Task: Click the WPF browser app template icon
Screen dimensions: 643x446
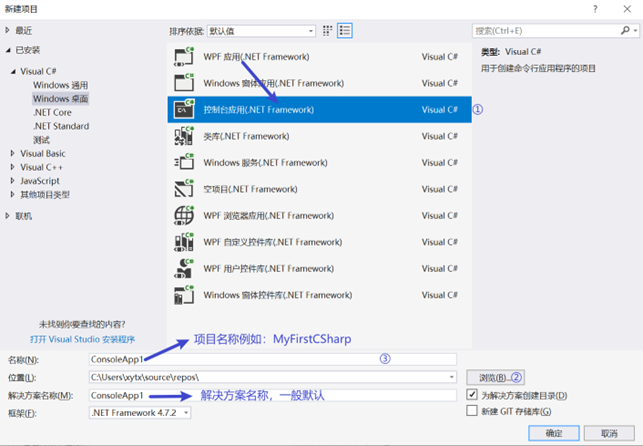Action: click(x=184, y=216)
